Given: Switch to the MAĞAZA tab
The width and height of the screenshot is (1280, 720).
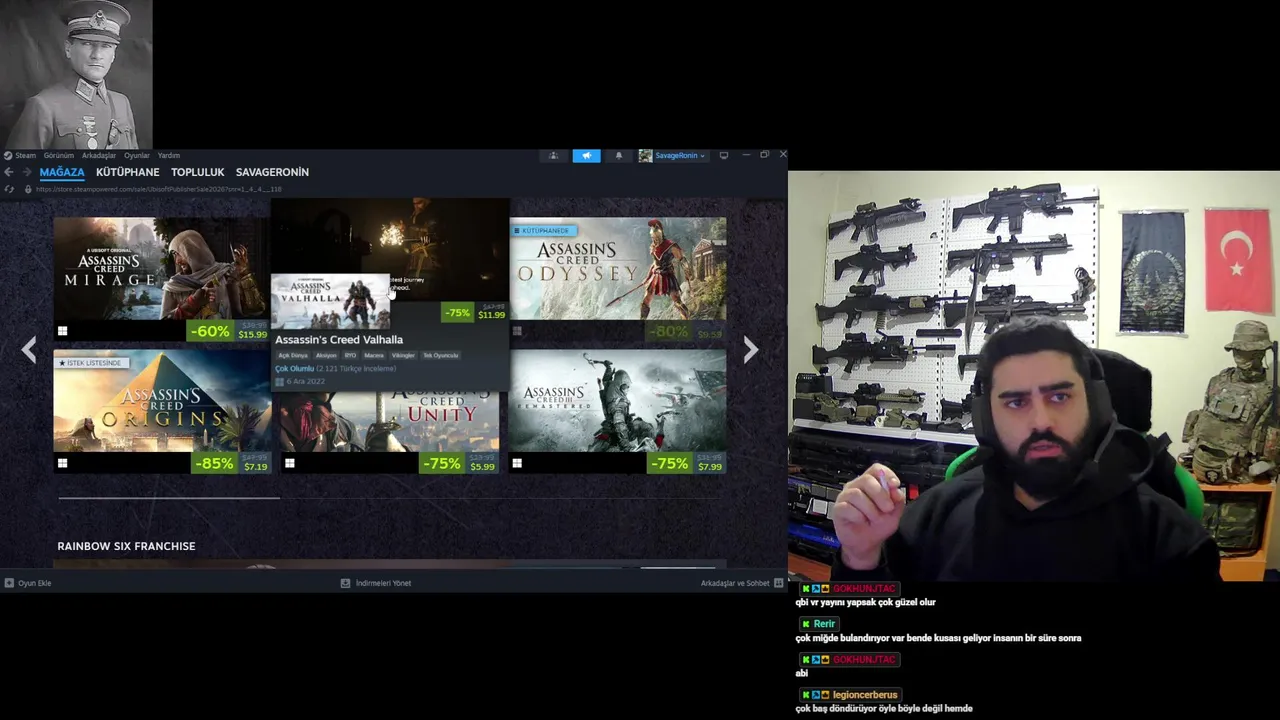Looking at the screenshot, I should point(62,172).
